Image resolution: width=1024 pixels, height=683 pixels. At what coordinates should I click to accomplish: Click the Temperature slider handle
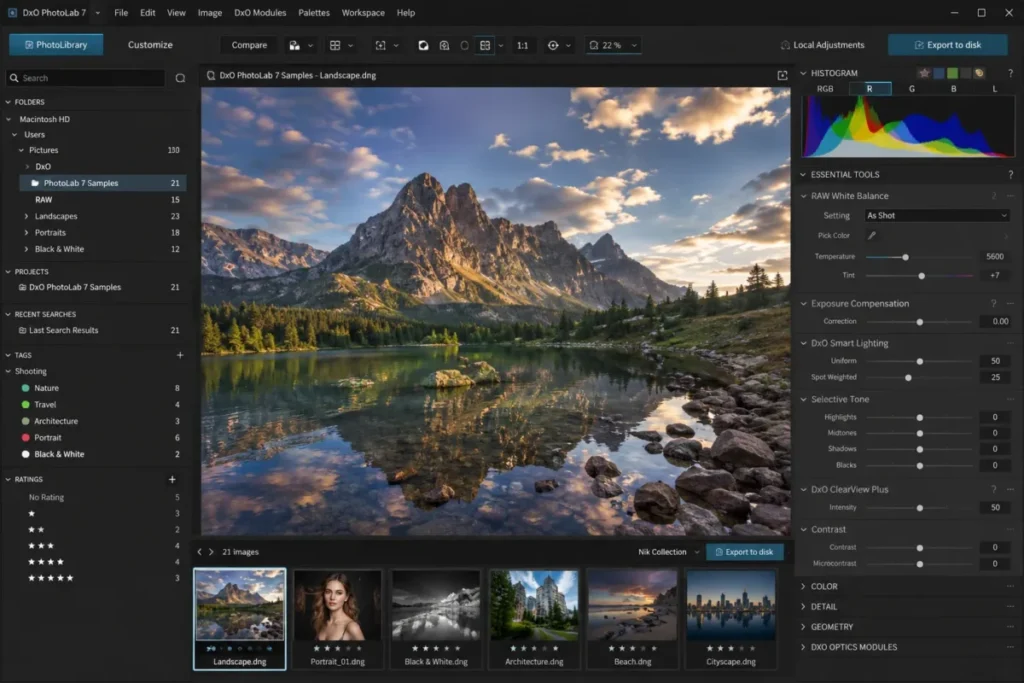click(x=905, y=257)
